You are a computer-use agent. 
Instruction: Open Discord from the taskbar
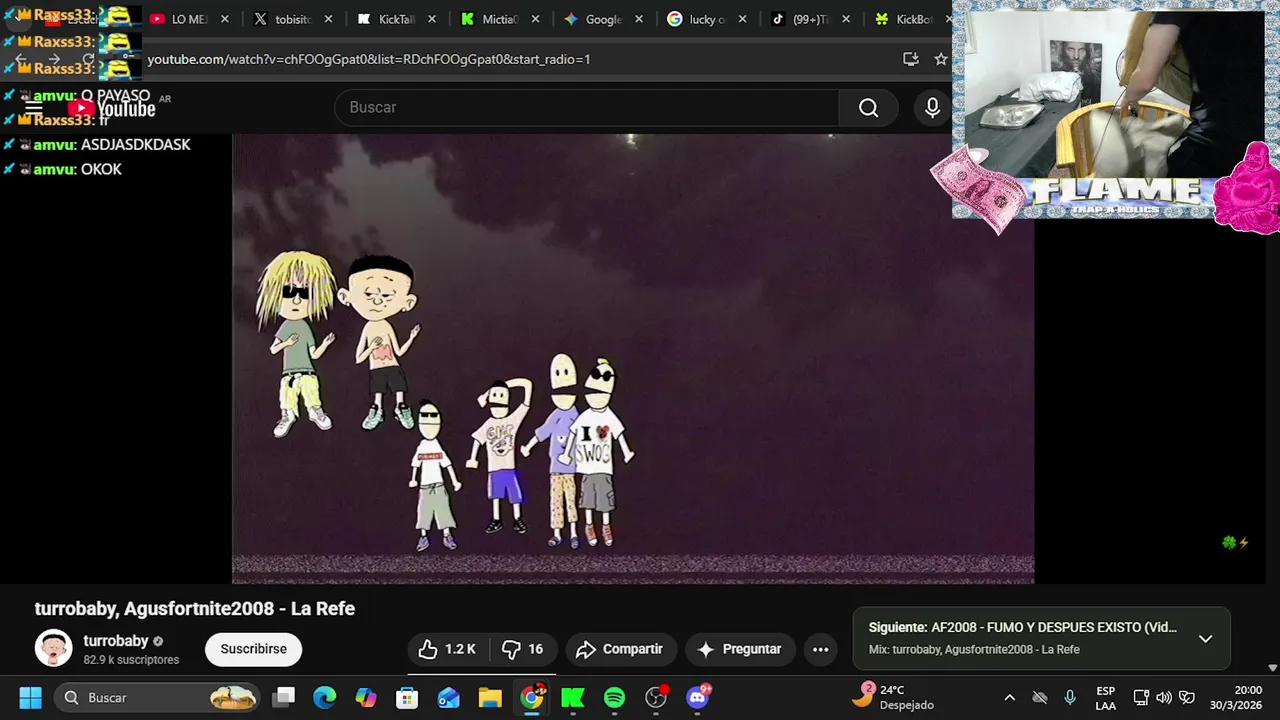[698, 697]
